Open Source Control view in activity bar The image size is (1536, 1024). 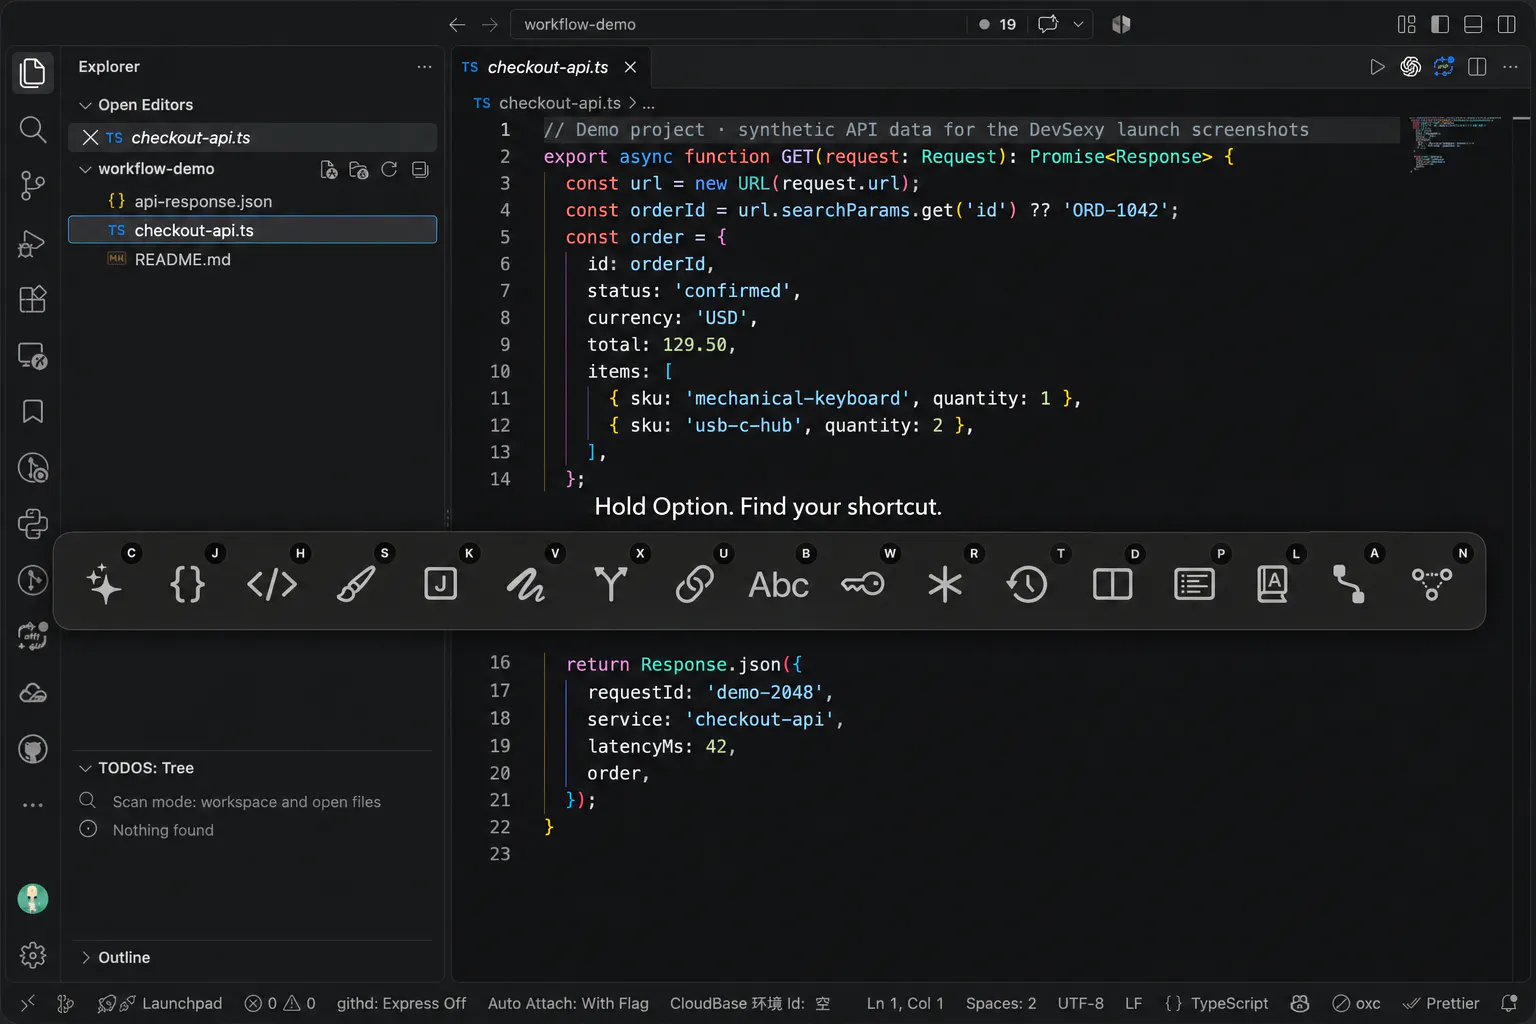pyautogui.click(x=33, y=186)
